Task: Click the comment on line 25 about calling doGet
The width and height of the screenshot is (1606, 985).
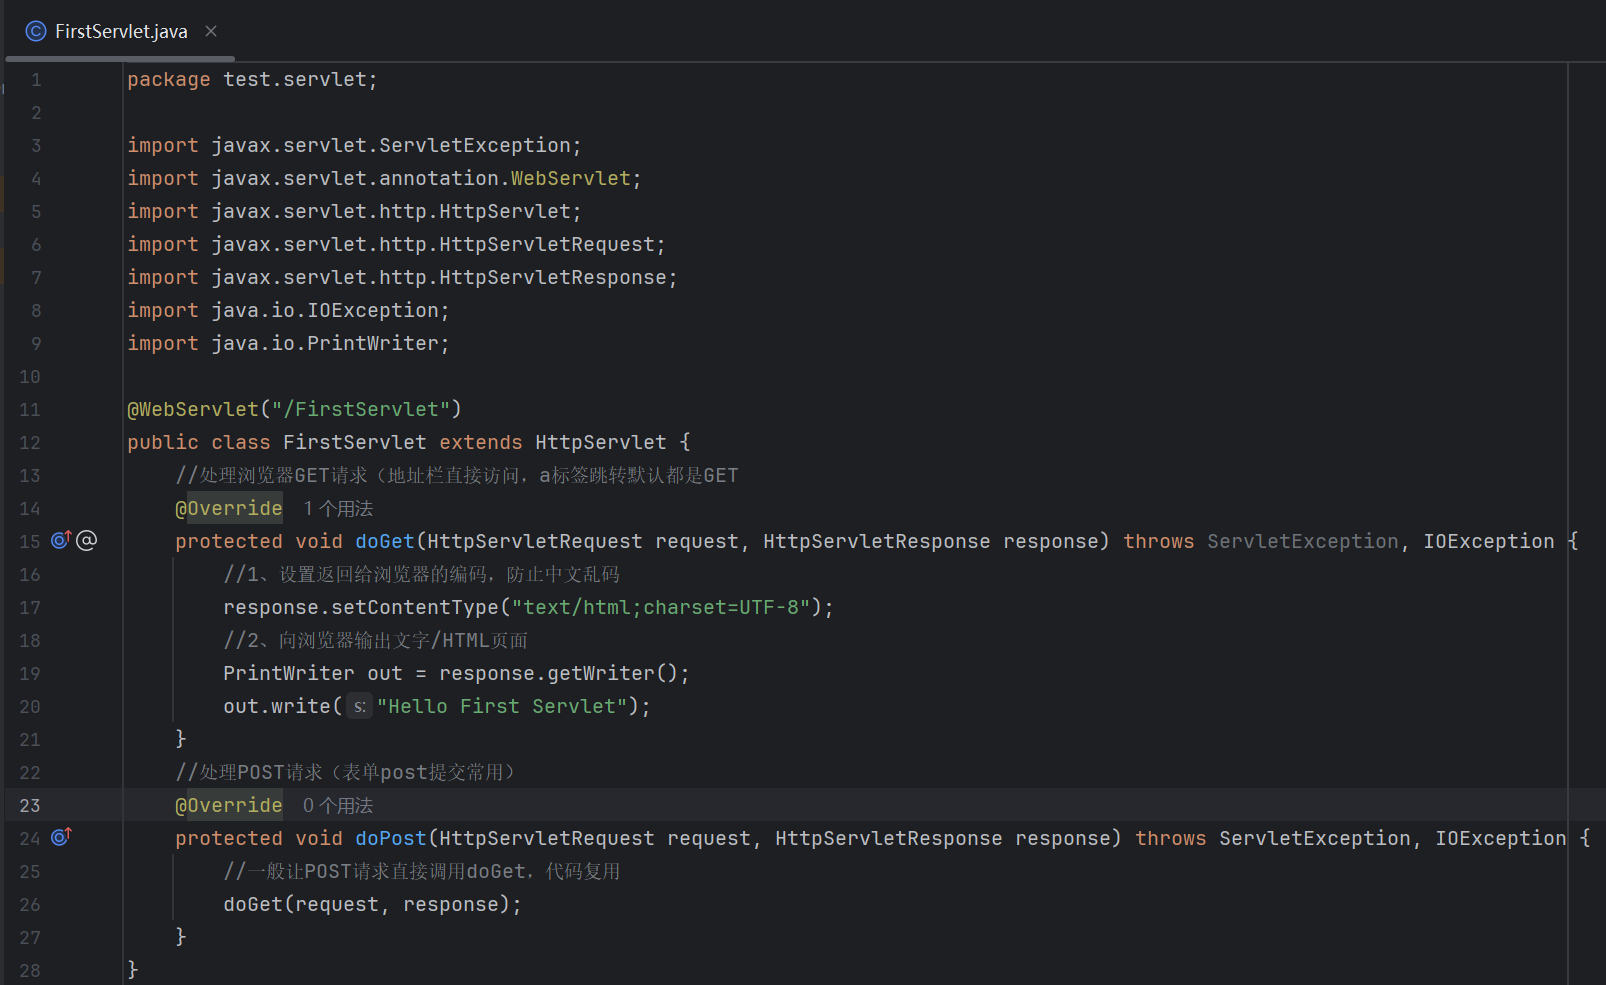Action: click(422, 872)
